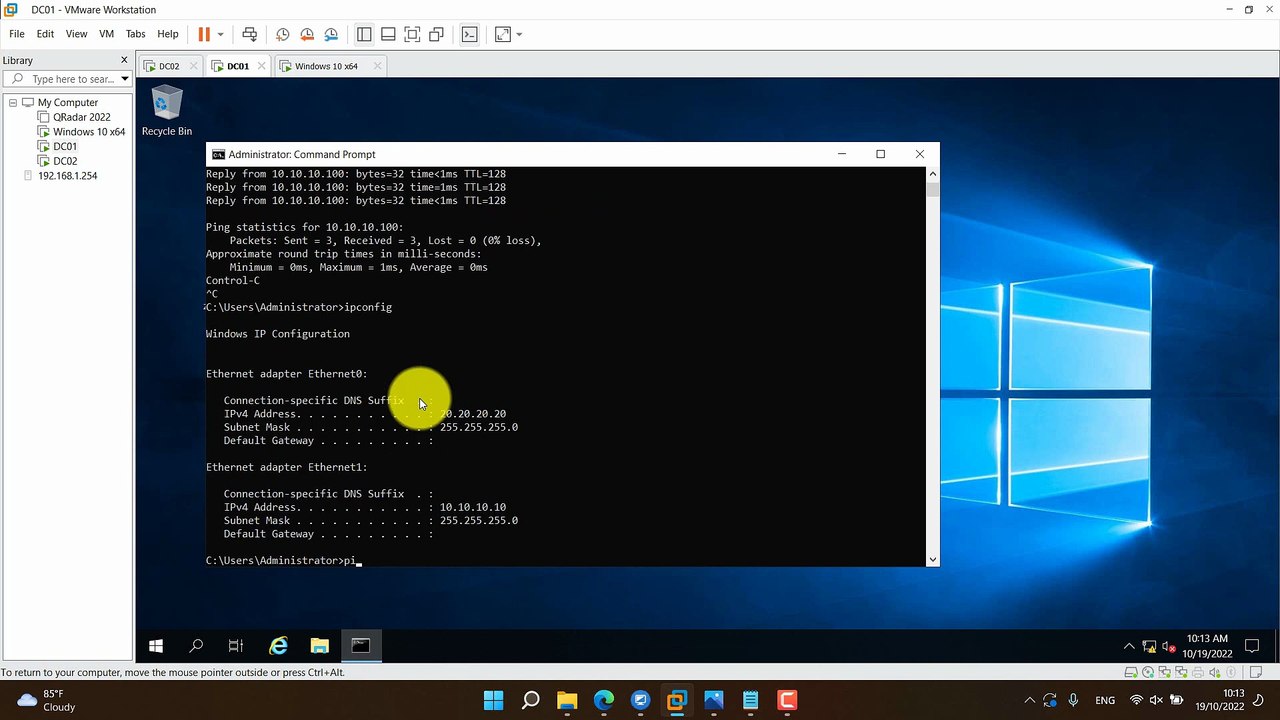Open VMware Workstation in host taskbar

click(x=677, y=700)
